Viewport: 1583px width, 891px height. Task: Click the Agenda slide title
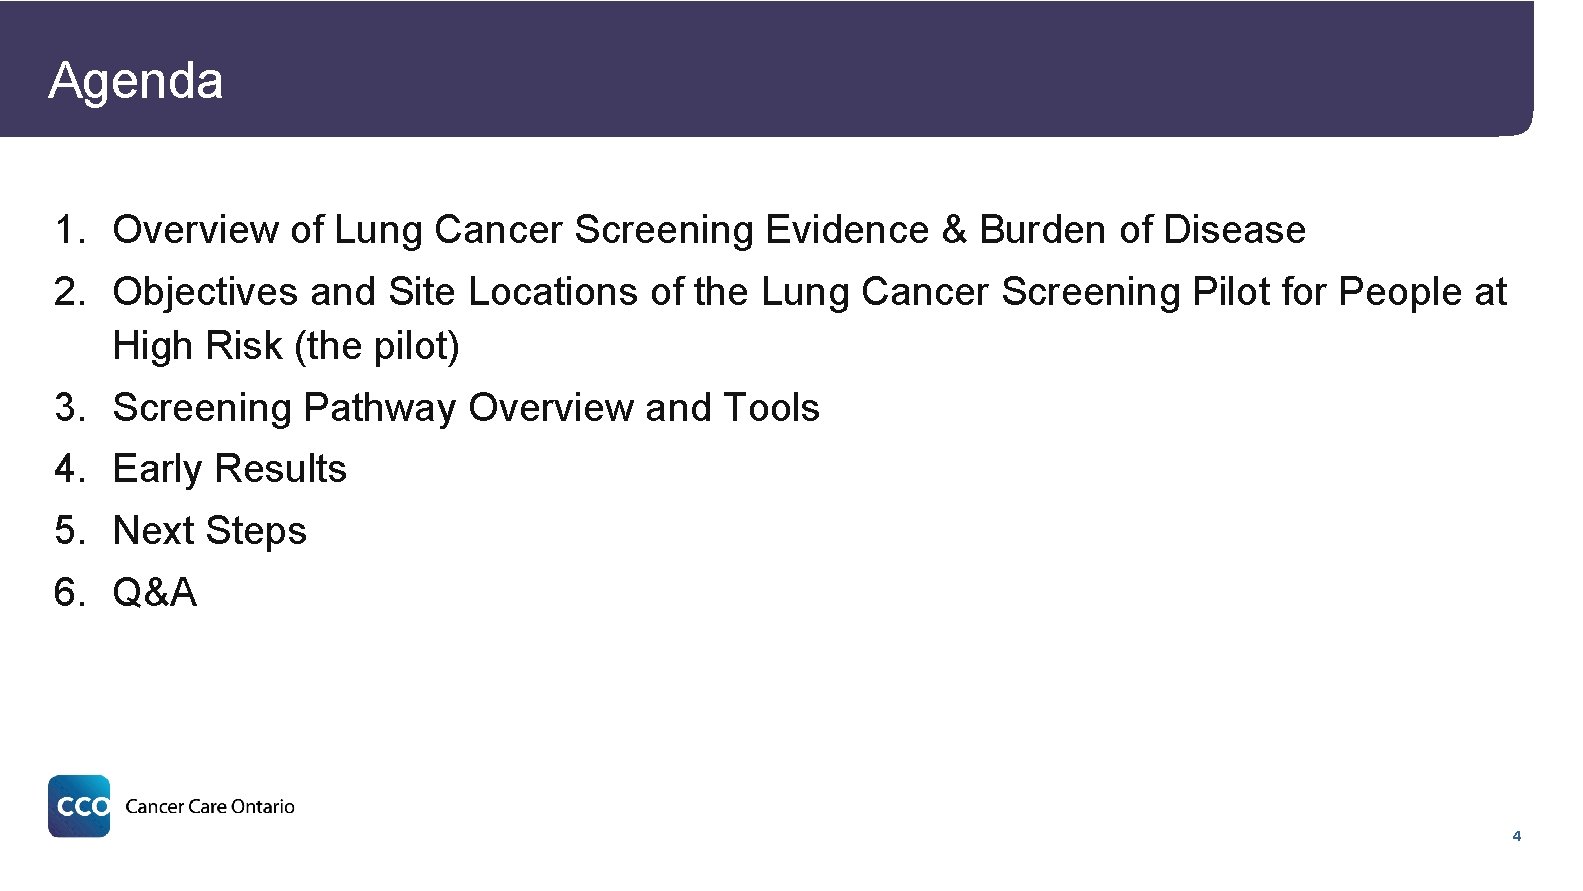click(136, 80)
